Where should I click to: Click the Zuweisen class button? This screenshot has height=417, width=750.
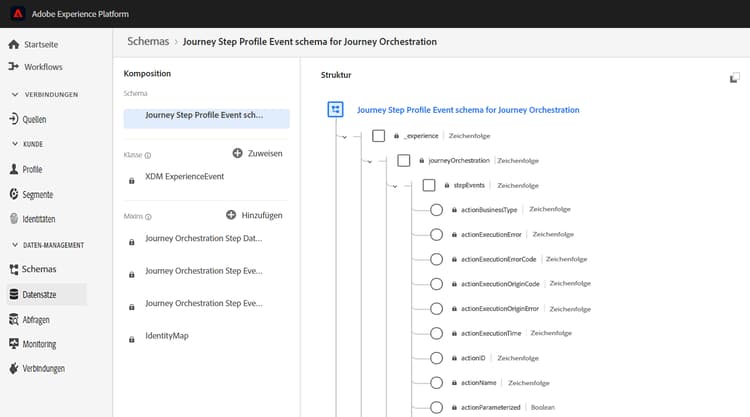258,153
